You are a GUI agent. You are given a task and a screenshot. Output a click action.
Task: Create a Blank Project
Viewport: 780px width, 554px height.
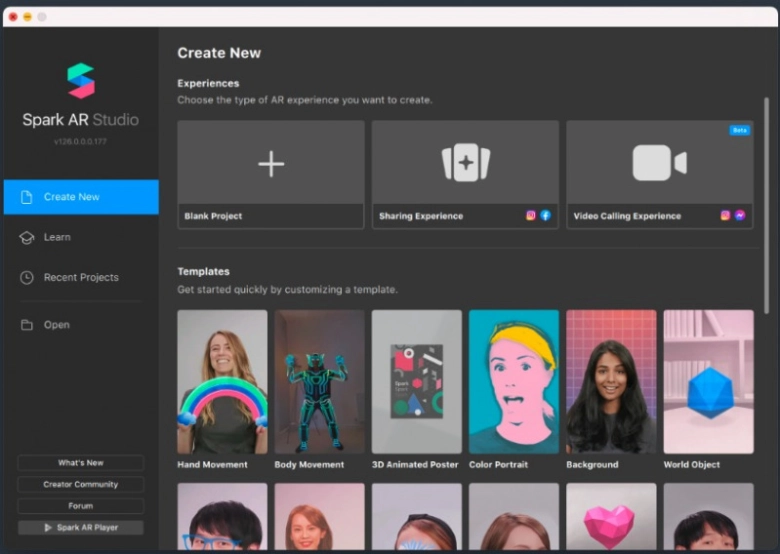click(x=271, y=175)
